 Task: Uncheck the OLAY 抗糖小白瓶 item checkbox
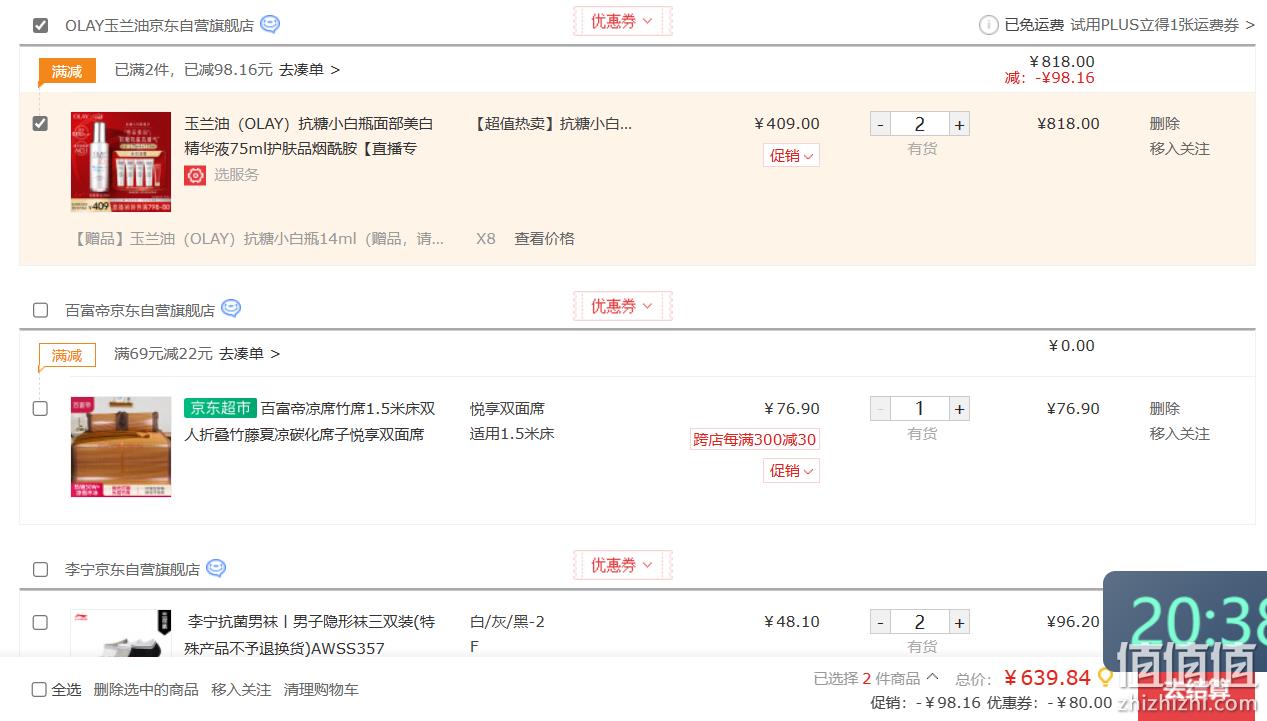[40, 124]
